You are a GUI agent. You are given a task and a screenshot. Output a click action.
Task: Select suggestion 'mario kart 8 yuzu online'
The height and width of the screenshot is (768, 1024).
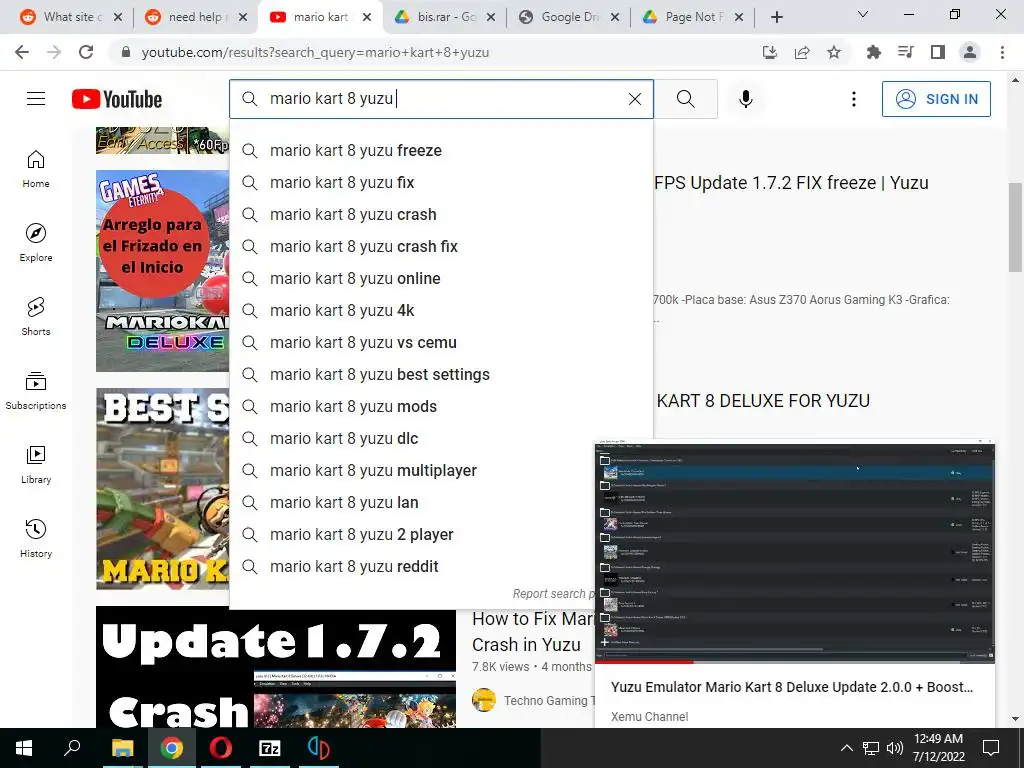click(x=441, y=278)
